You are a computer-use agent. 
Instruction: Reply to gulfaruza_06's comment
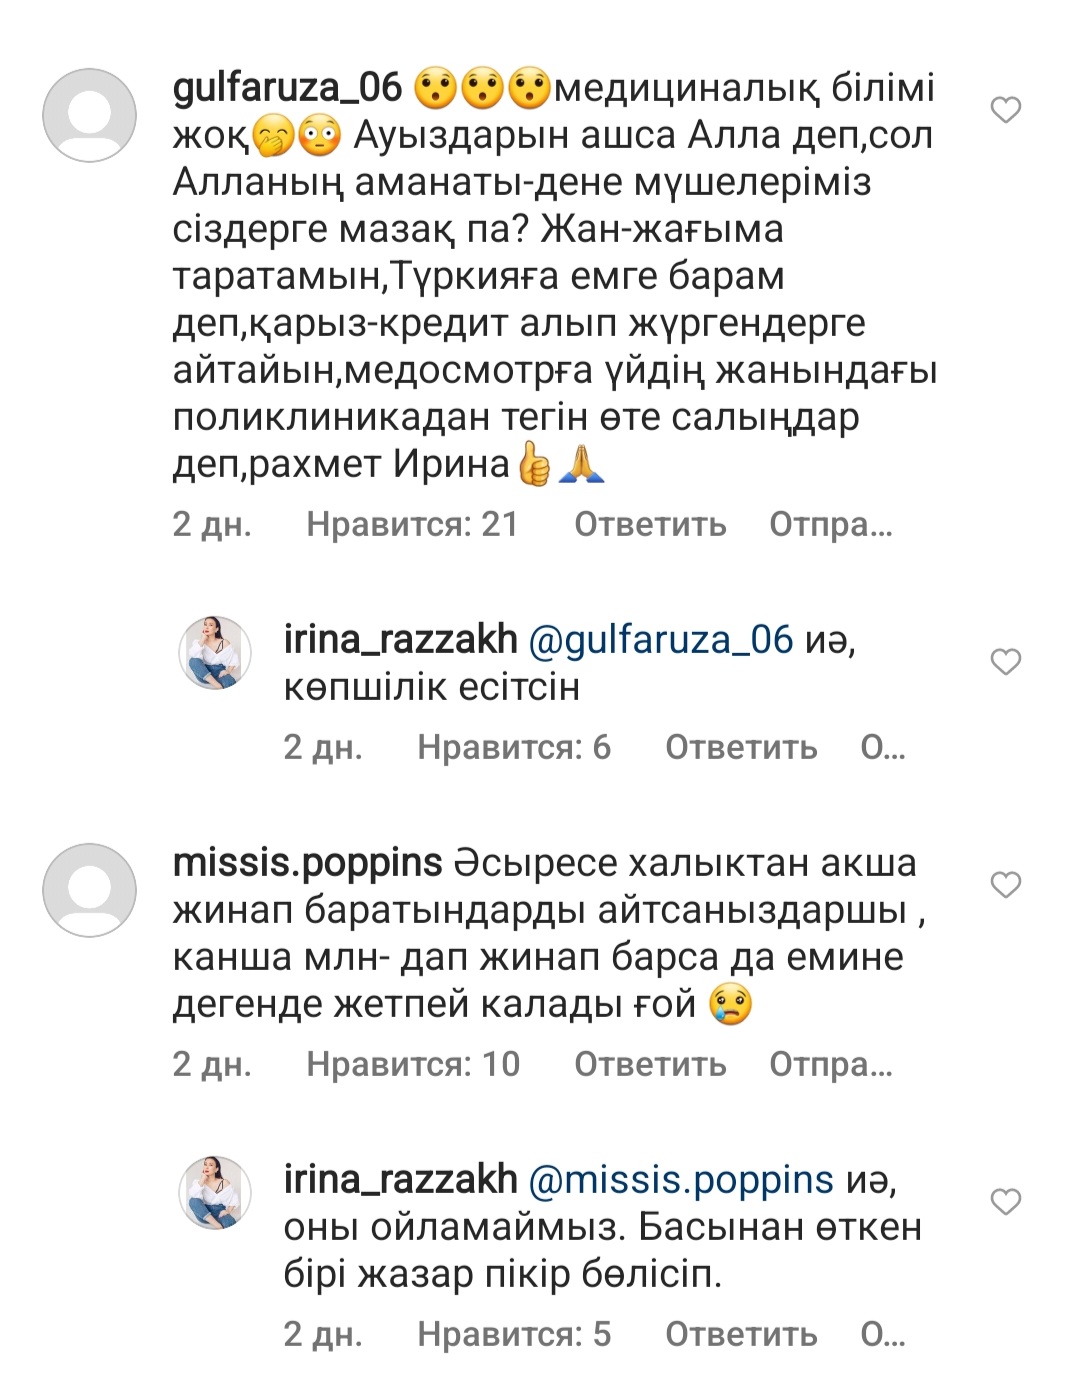click(x=650, y=524)
